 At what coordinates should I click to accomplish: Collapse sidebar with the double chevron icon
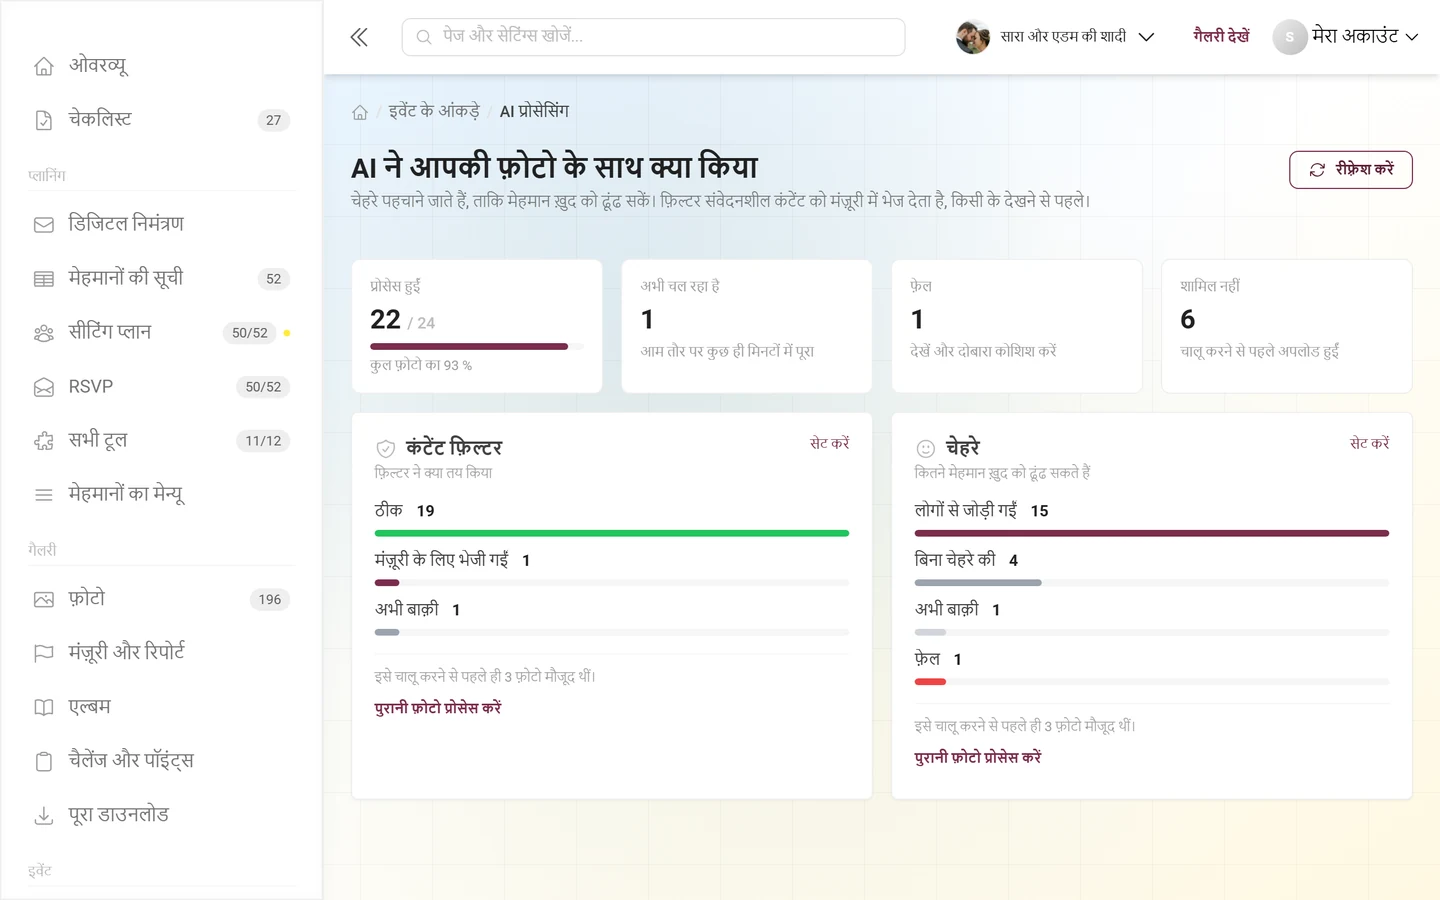click(359, 38)
